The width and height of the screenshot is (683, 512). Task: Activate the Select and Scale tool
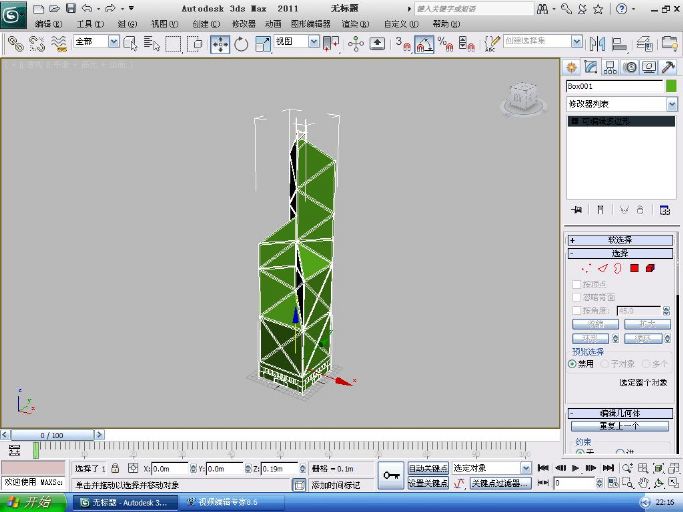(x=263, y=44)
